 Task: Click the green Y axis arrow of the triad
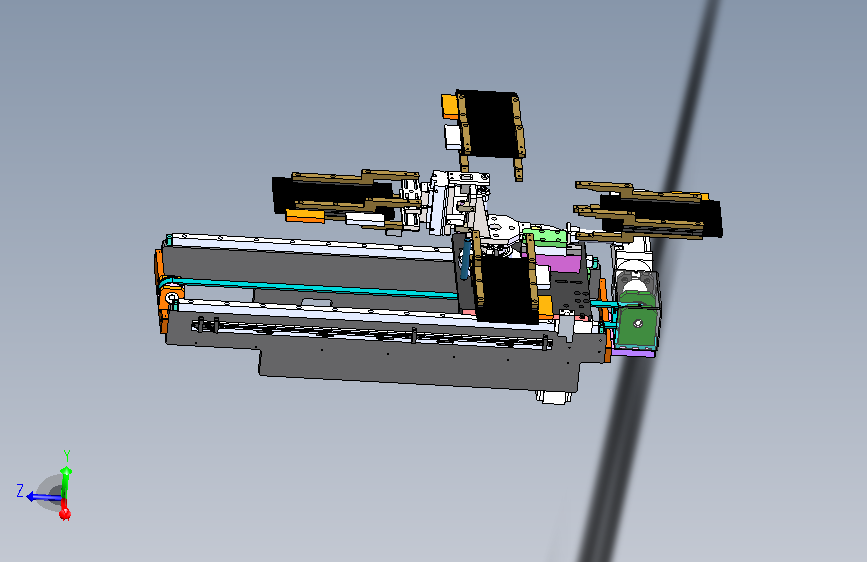[x=66, y=480]
